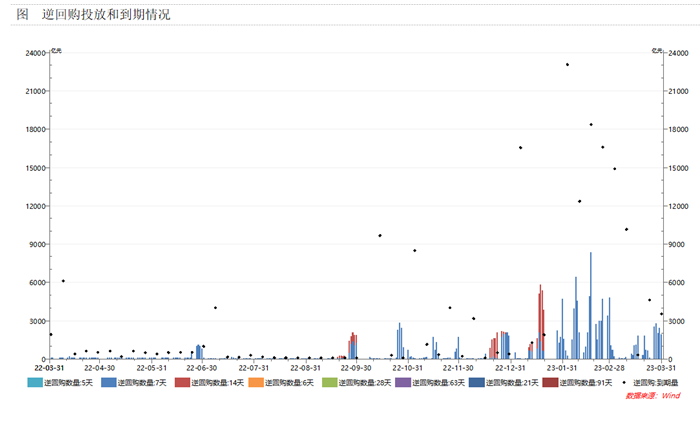Click the purple 逆回购数量:63天 legend swatch
The height and width of the screenshot is (421, 700).
[403, 383]
